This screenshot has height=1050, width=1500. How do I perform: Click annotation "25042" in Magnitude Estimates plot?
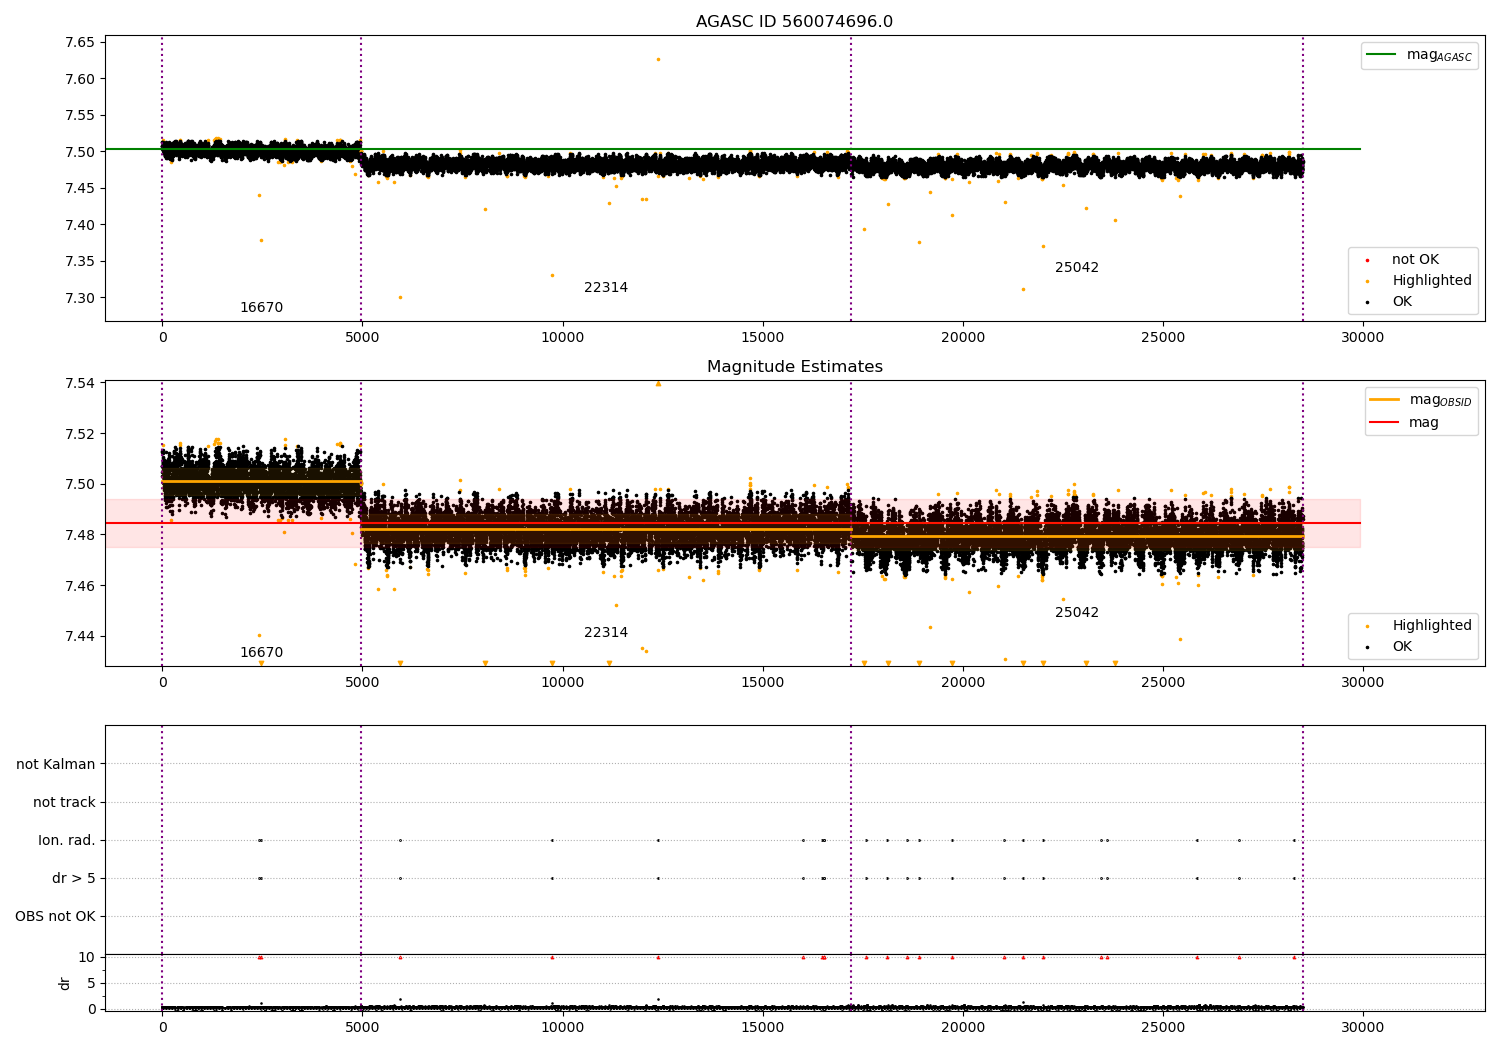pos(1077,613)
